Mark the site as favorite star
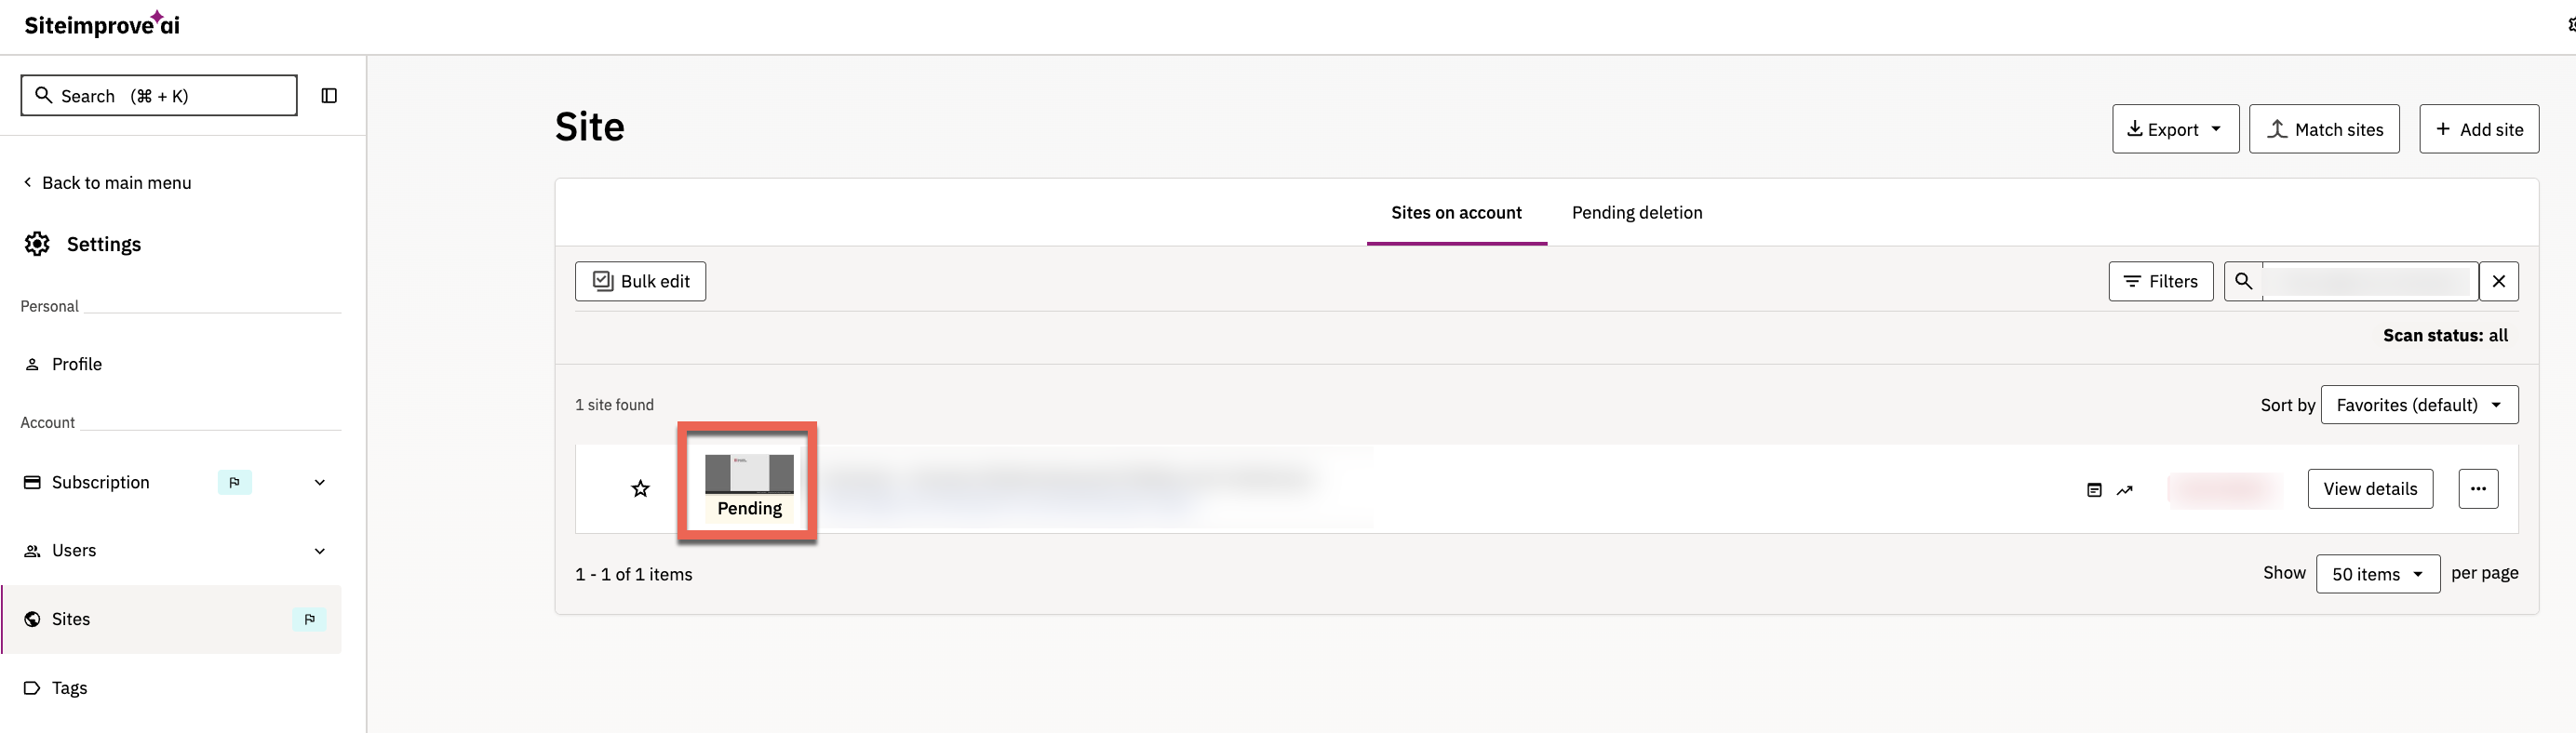This screenshot has width=2576, height=733. click(640, 489)
